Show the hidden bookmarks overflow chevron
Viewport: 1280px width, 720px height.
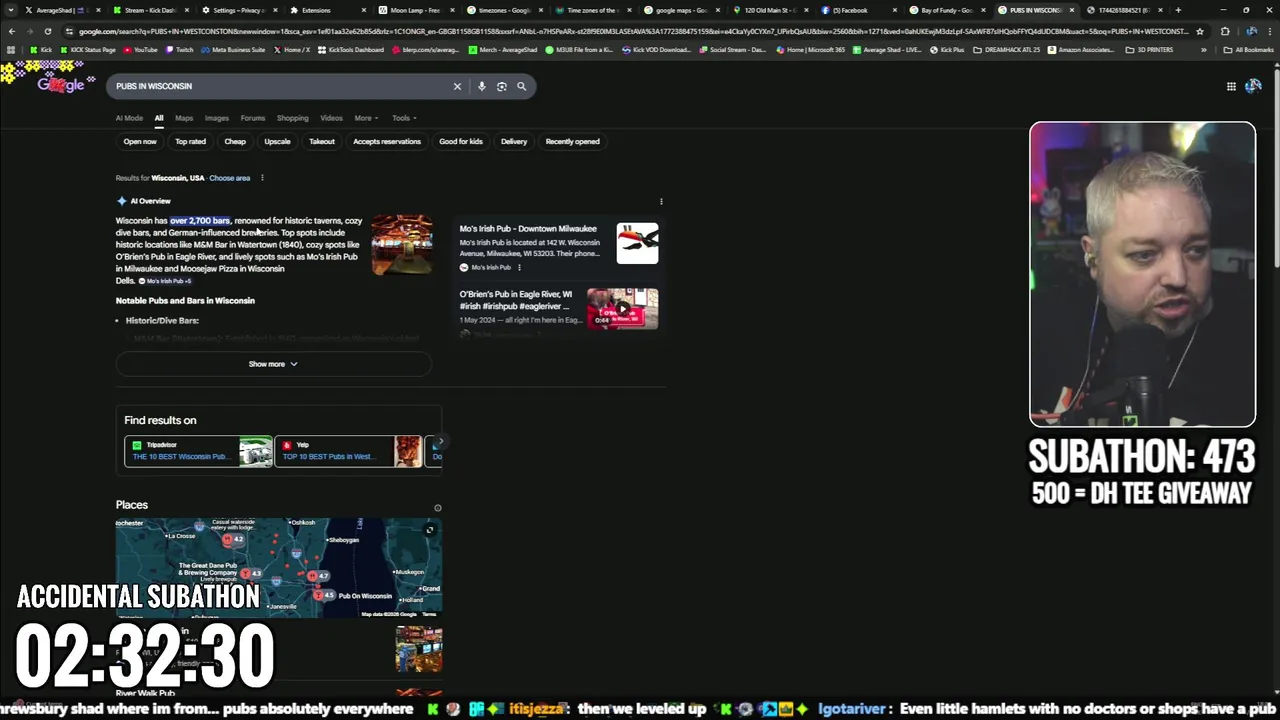(x=1204, y=49)
